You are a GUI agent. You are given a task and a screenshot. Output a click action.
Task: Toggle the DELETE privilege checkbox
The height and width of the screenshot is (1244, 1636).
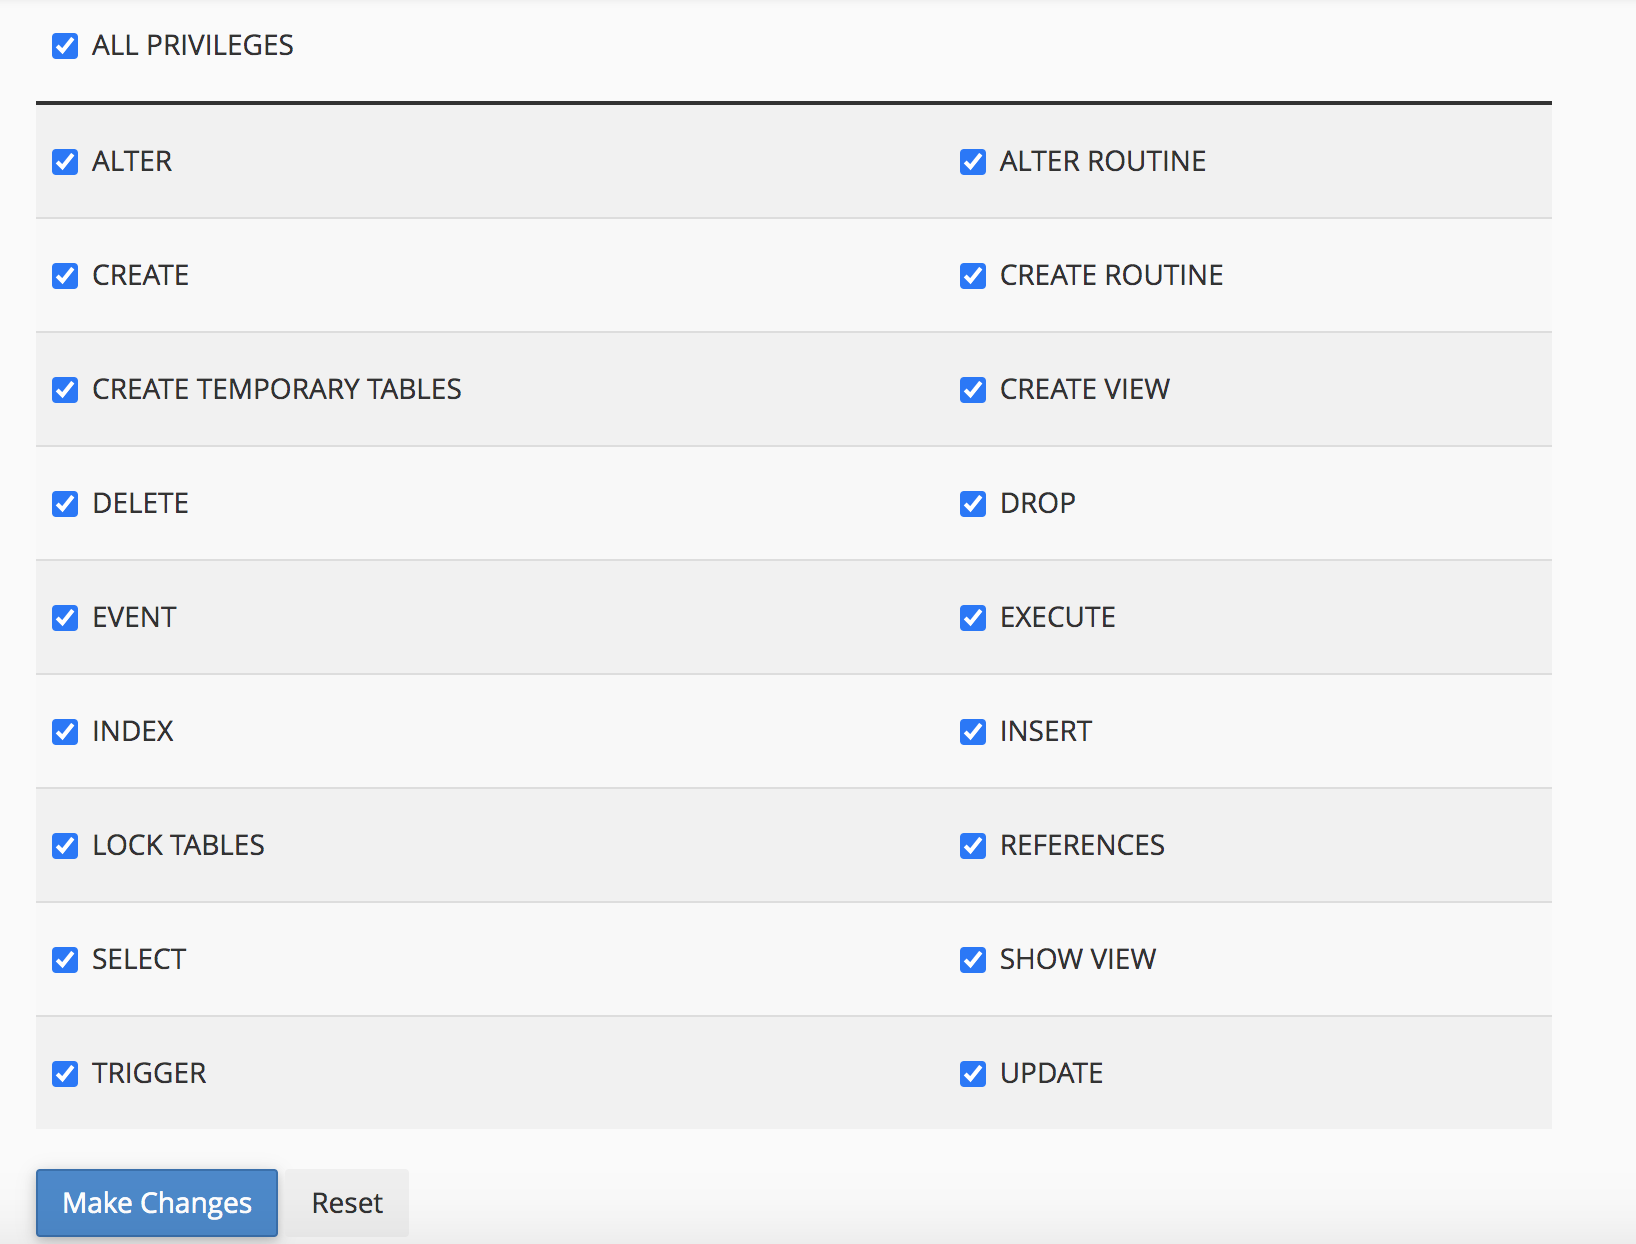tap(65, 504)
